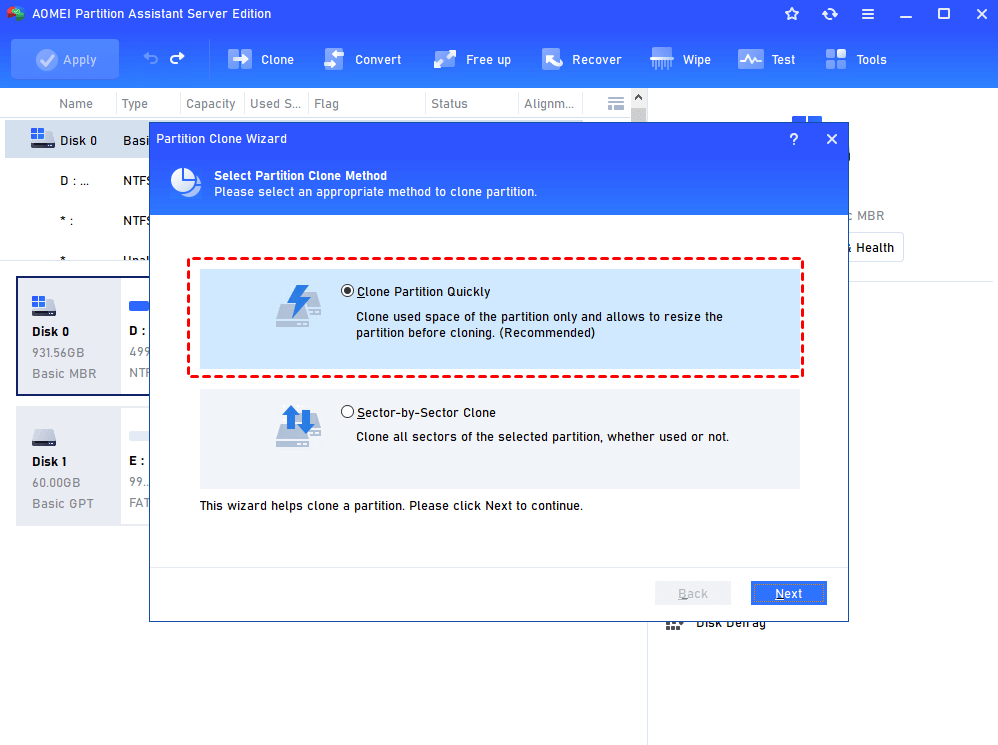Click the Next button in wizard
This screenshot has height=745, width=998.
click(789, 593)
